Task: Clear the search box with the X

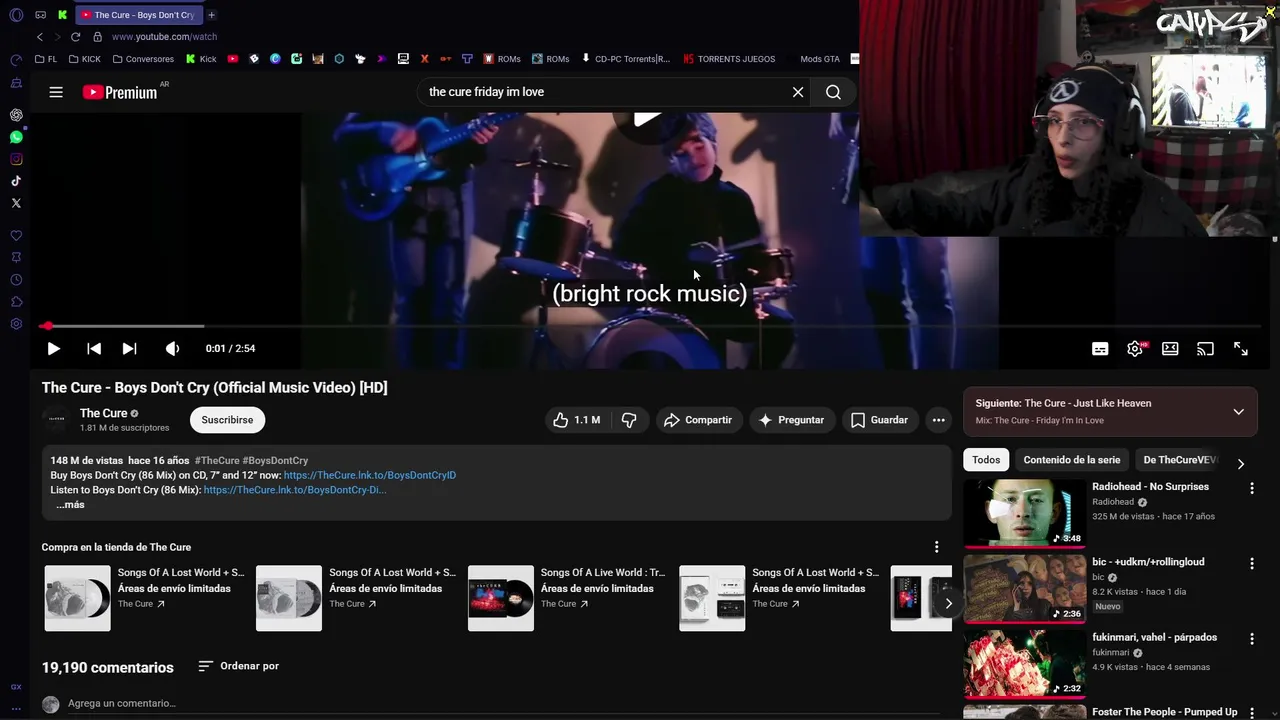Action: tap(798, 92)
